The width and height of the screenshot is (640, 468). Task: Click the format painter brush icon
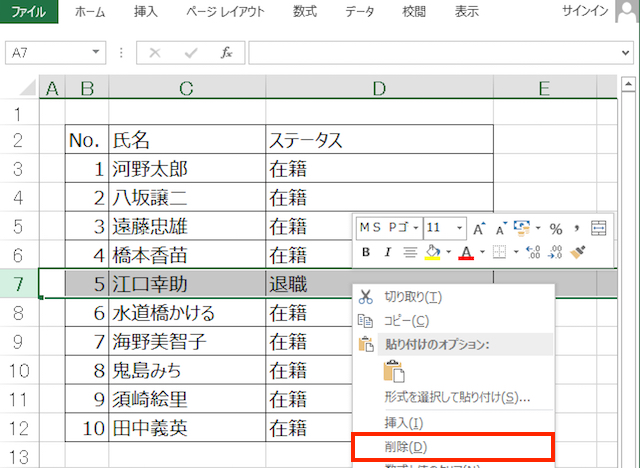point(577,252)
